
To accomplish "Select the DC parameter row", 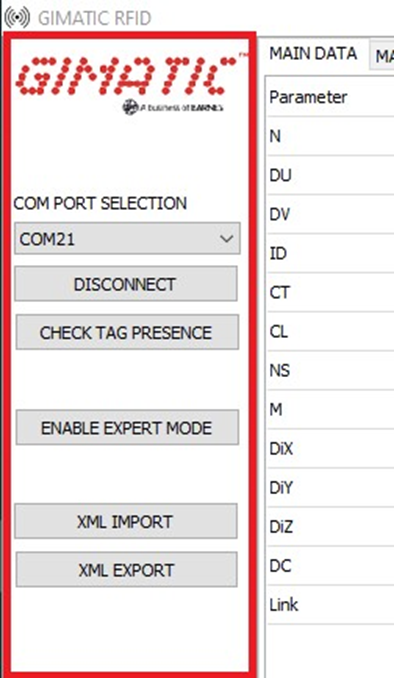I will [x=330, y=566].
